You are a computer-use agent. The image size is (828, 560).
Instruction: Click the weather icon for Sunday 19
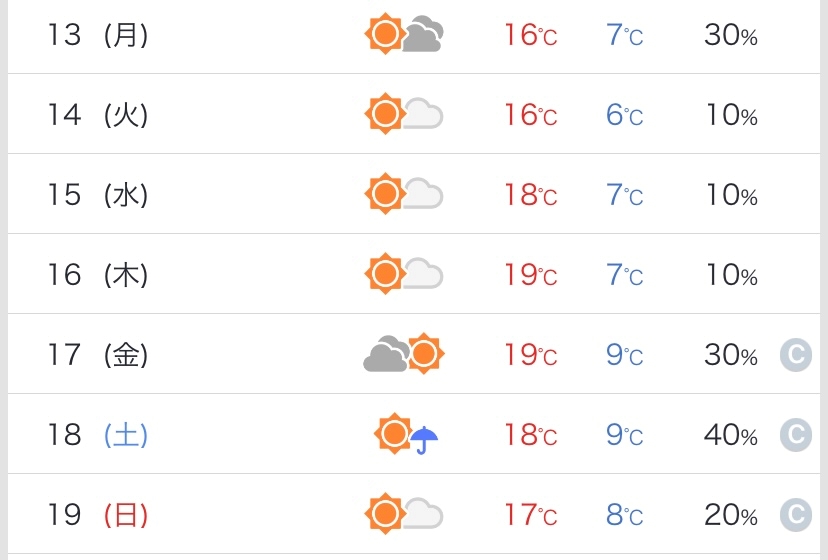click(x=404, y=514)
